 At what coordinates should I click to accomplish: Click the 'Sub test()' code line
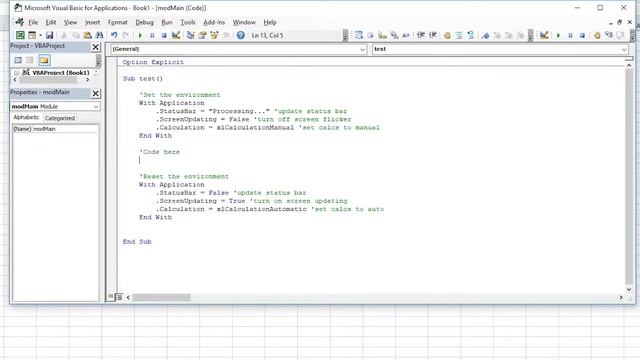point(143,78)
